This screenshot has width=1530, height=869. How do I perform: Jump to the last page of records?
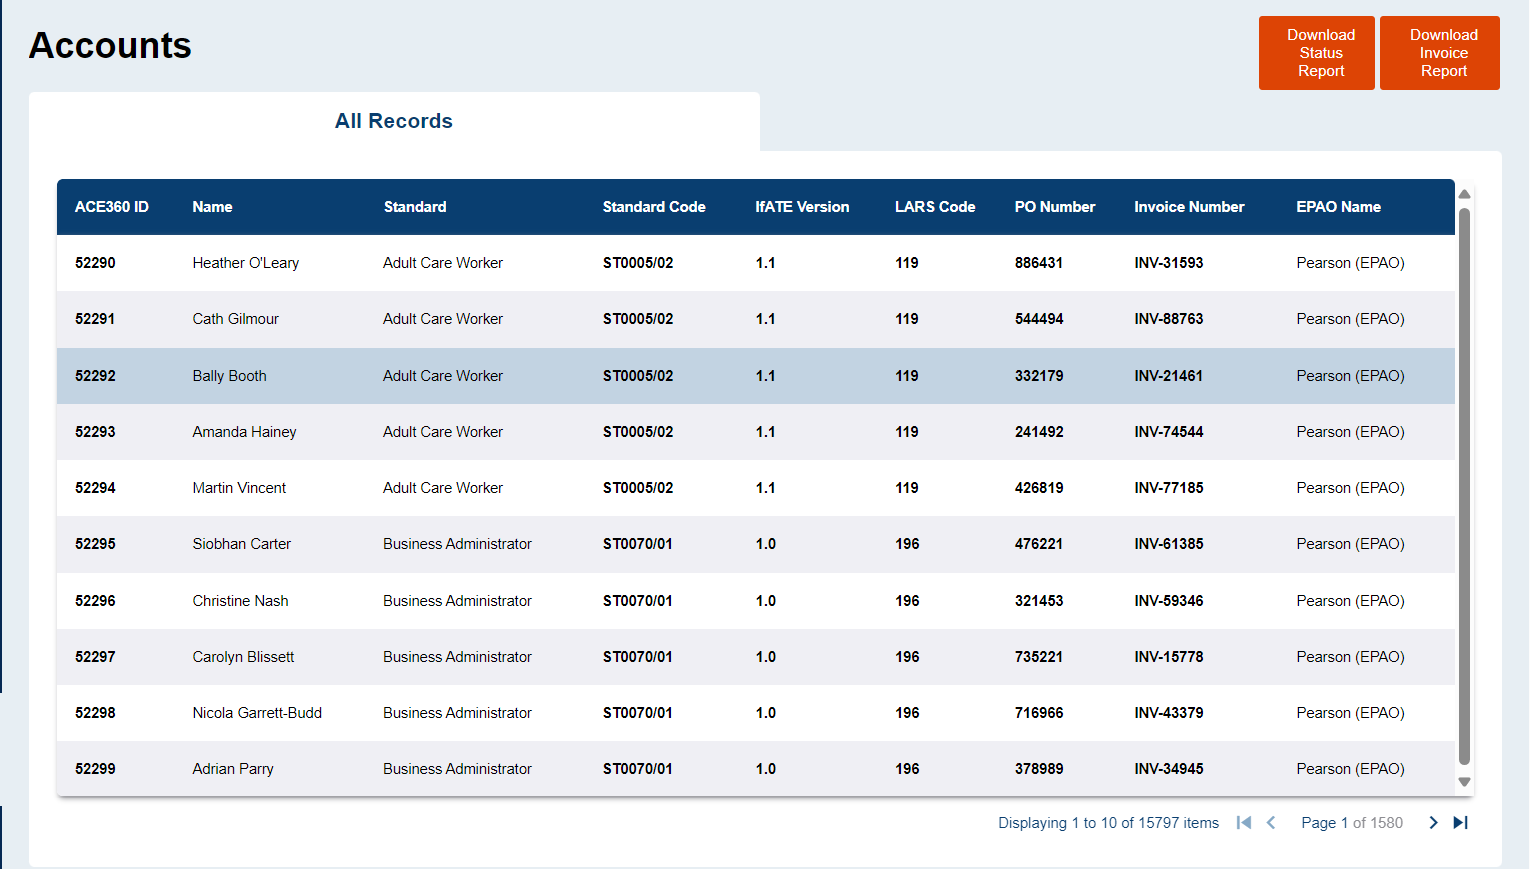click(1460, 822)
